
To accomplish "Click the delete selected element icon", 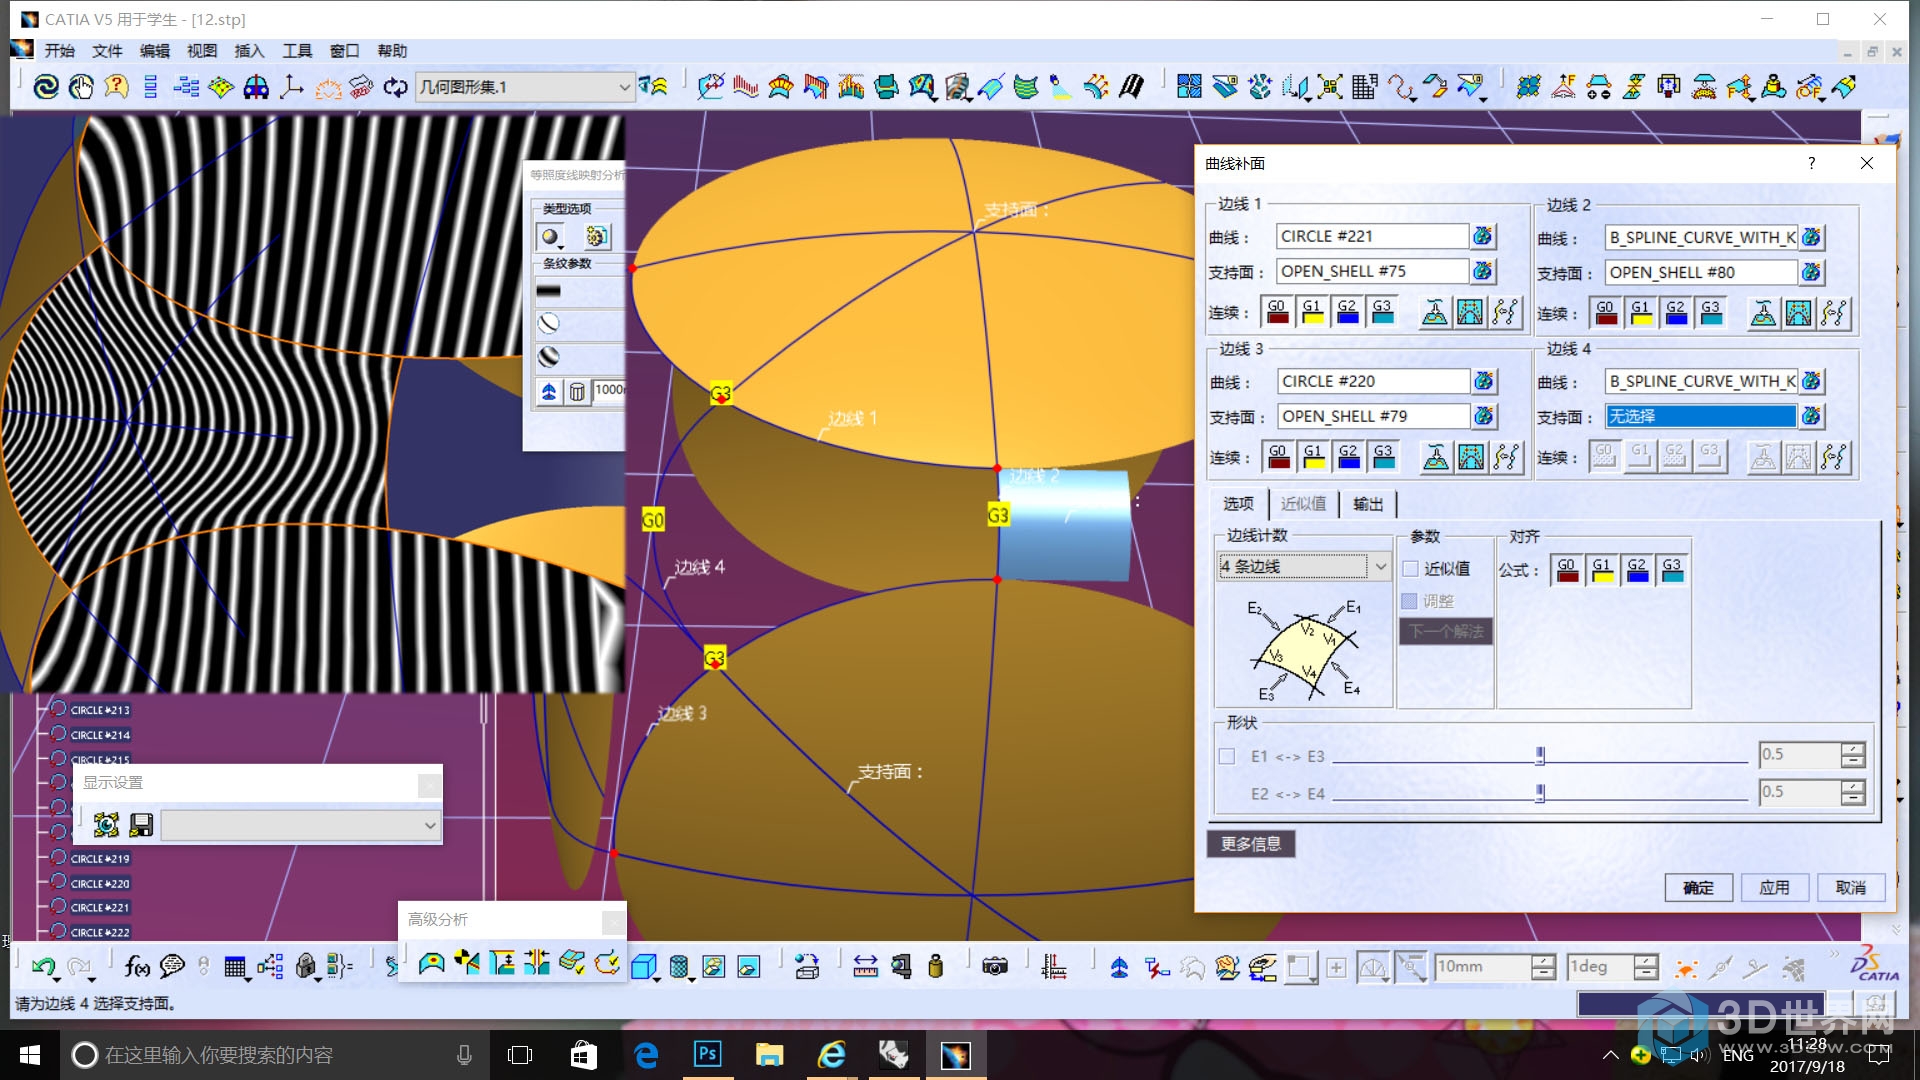I will (576, 389).
